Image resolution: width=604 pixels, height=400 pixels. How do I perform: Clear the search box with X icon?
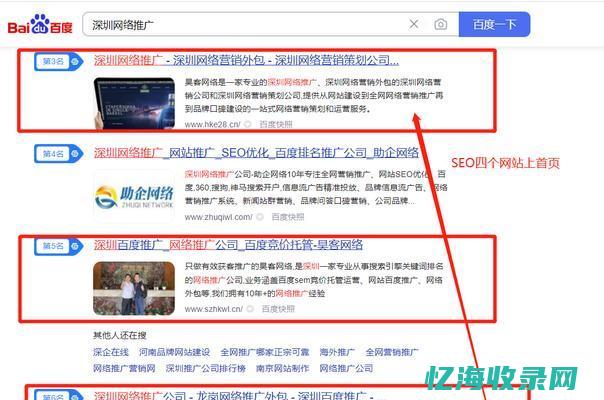[x=414, y=24]
